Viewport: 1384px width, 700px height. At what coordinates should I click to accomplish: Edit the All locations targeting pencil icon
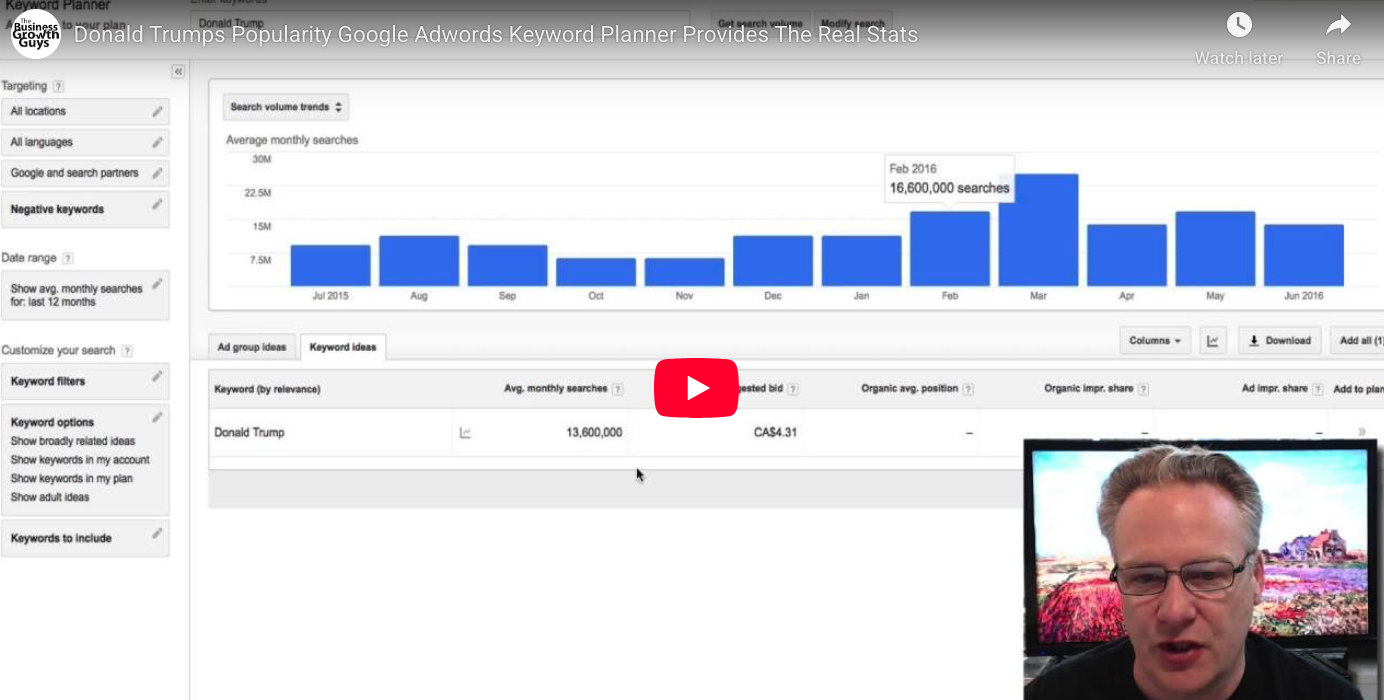(157, 111)
